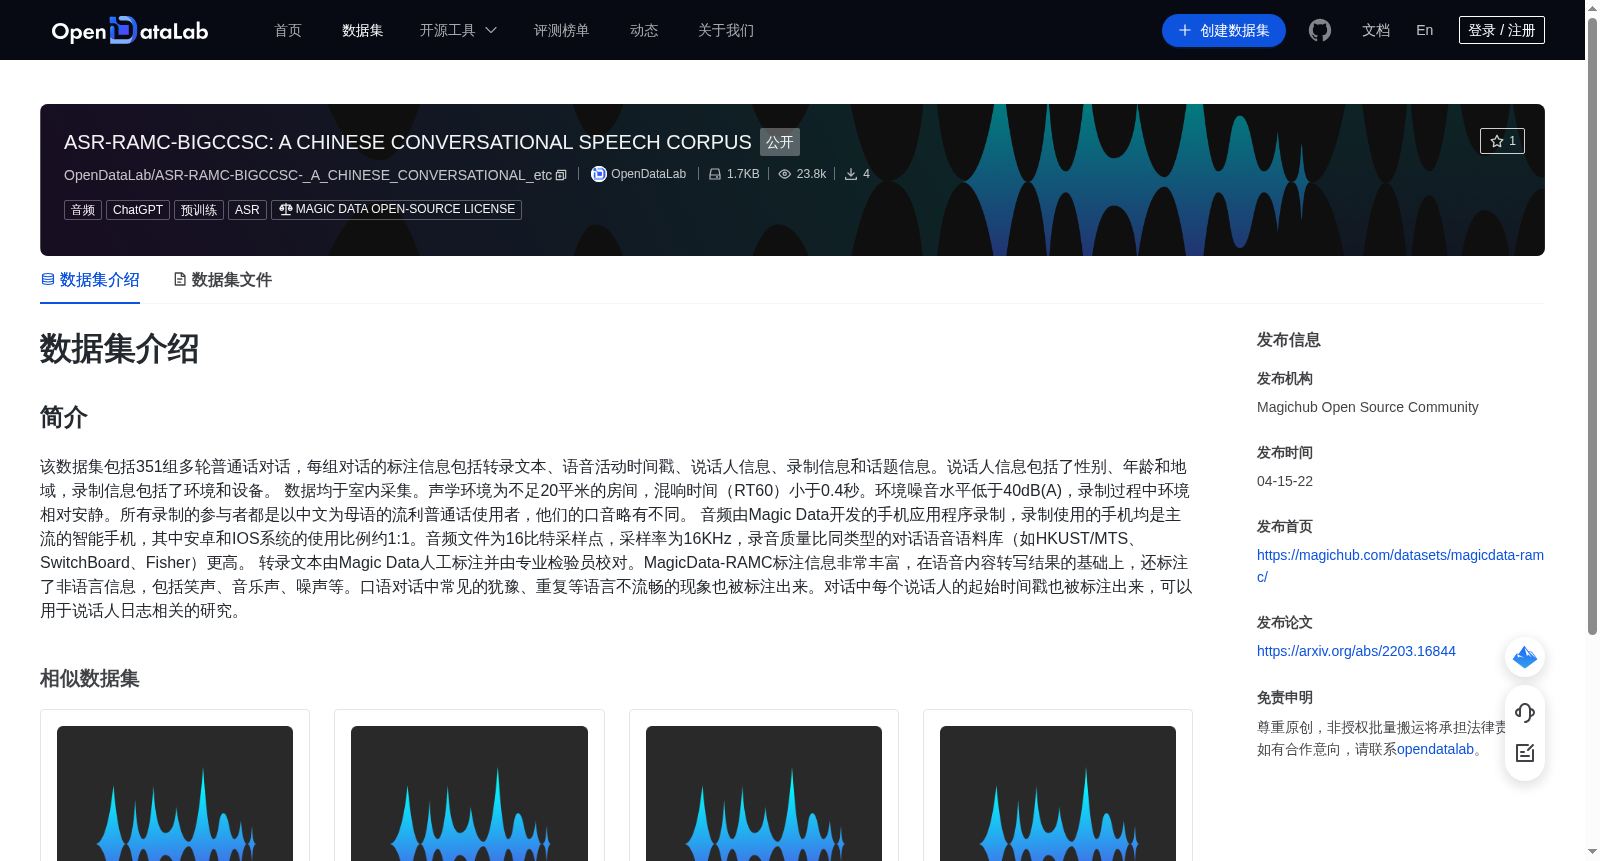Viewport: 1600px width, 861px height.
Task: Click MAGIC DATA OPEN-SOURCE LICENSE tag
Action: [397, 210]
